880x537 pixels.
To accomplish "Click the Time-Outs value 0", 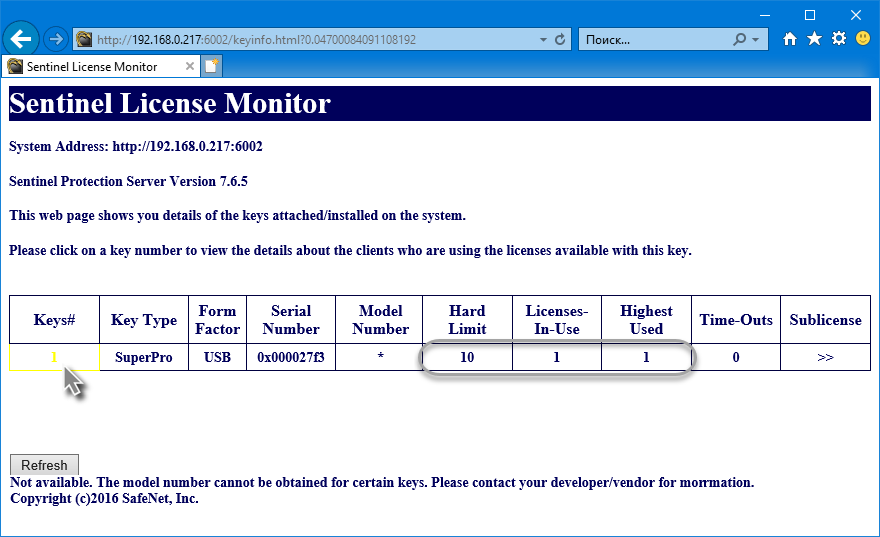I will (736, 357).
